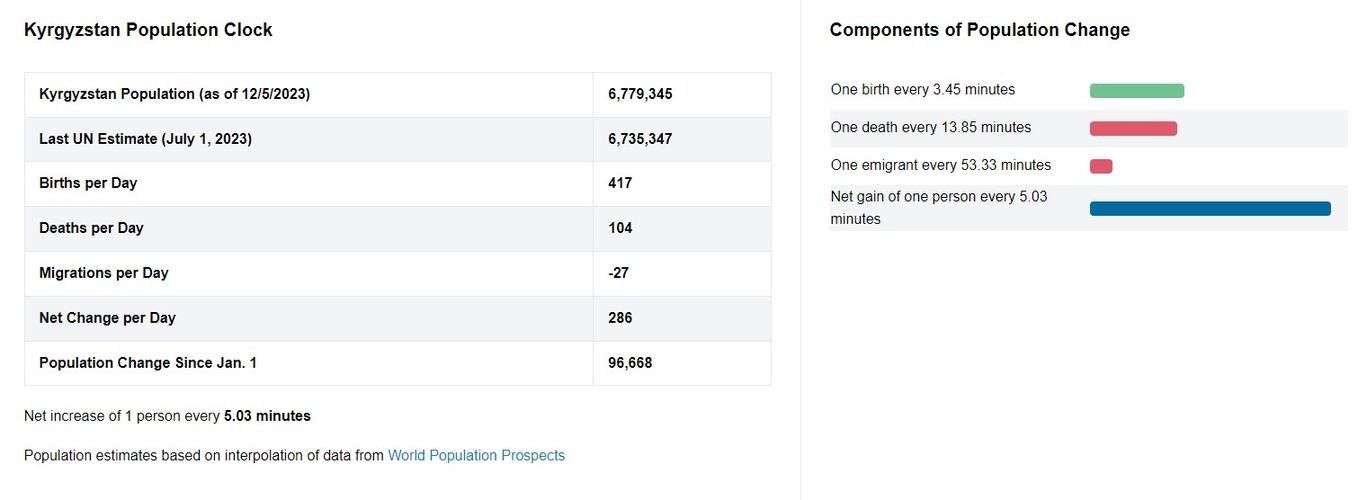Click the Kyrgyzstan Population Clock heading
Viewport: 1367px width, 500px height.
point(148,30)
